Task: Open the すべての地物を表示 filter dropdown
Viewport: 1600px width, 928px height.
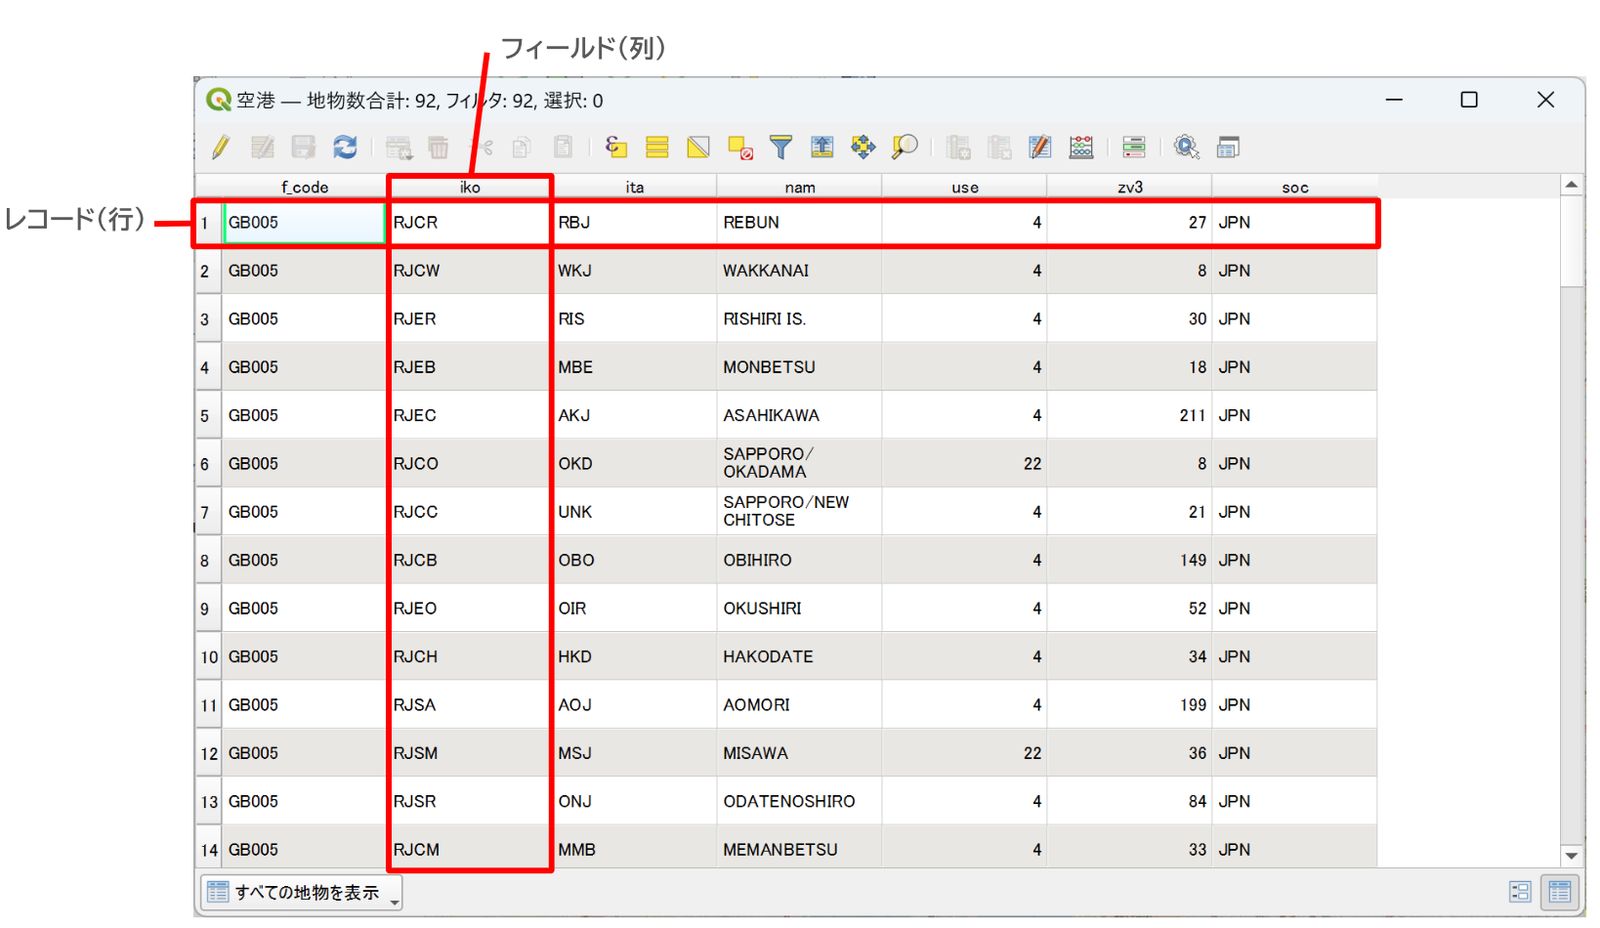Action: (302, 892)
